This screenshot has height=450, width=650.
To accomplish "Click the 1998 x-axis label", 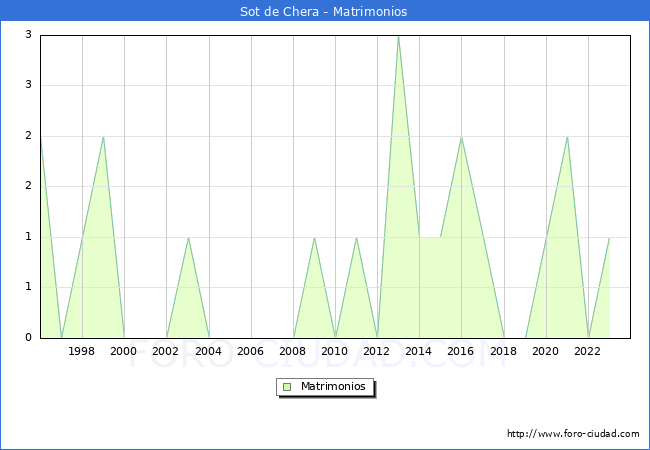I will pos(82,351).
